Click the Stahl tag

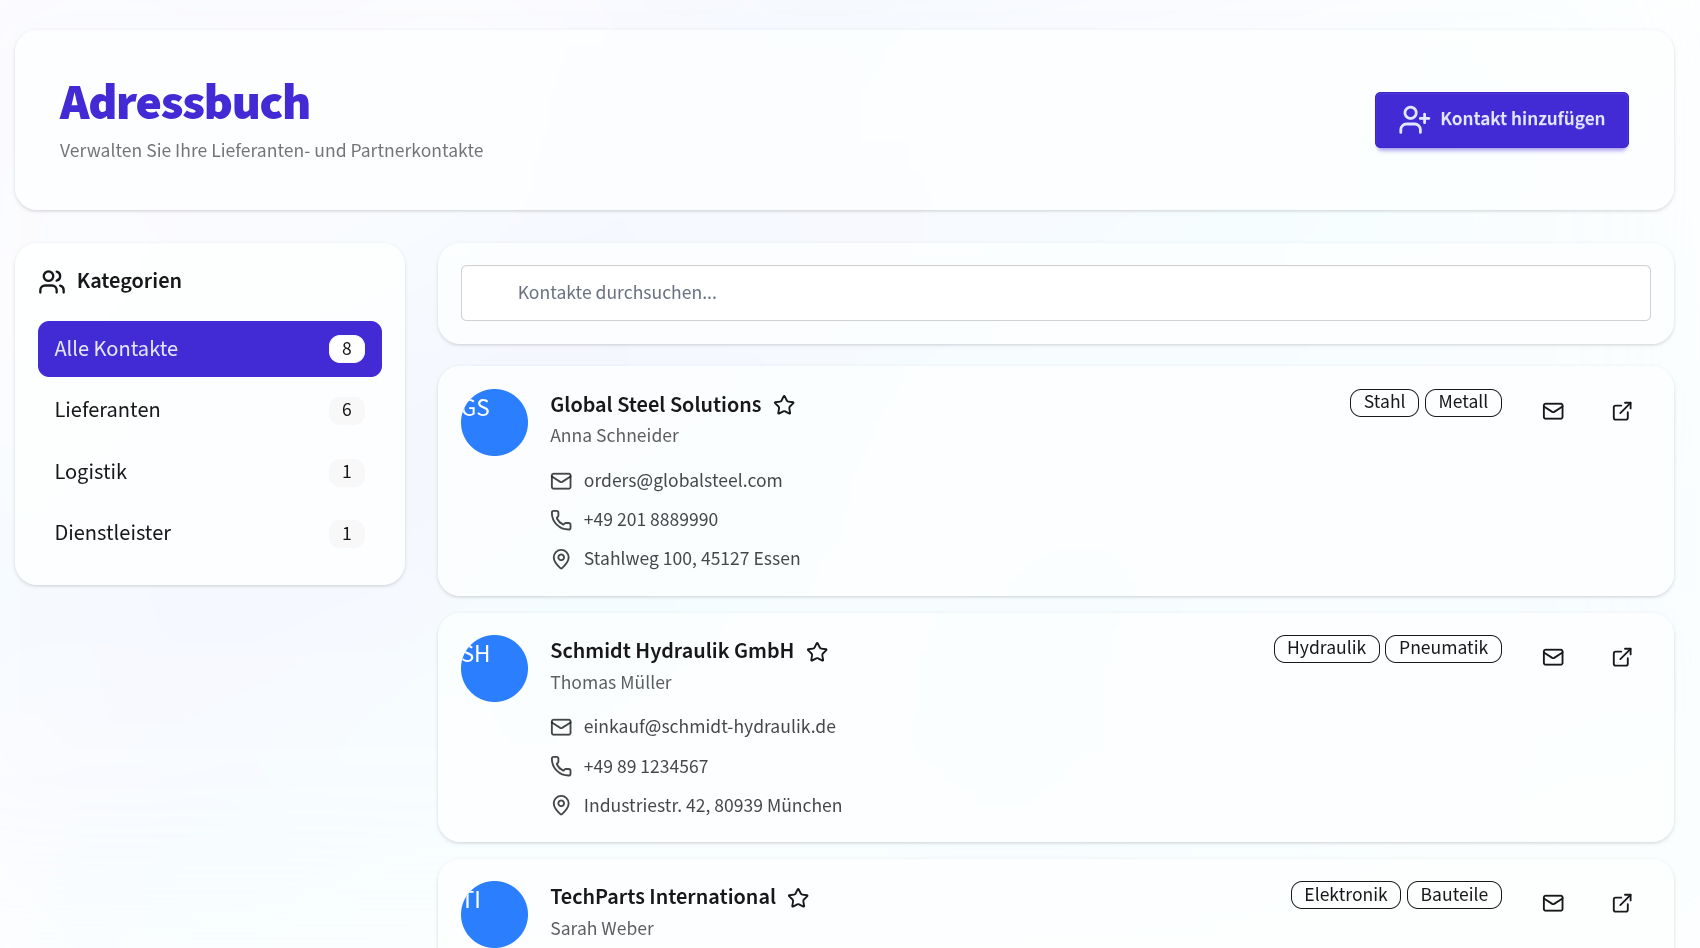(x=1383, y=402)
